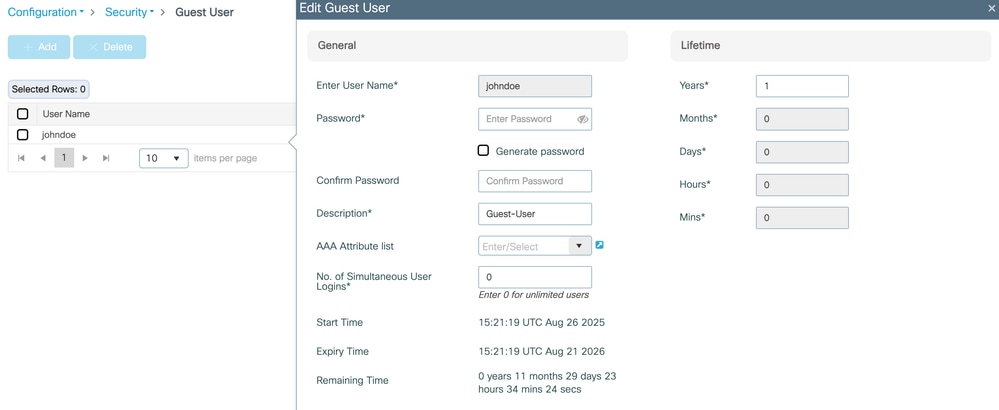The height and width of the screenshot is (410, 999).
Task: Tick the checkbox for johndoe row
Action: 22,135
